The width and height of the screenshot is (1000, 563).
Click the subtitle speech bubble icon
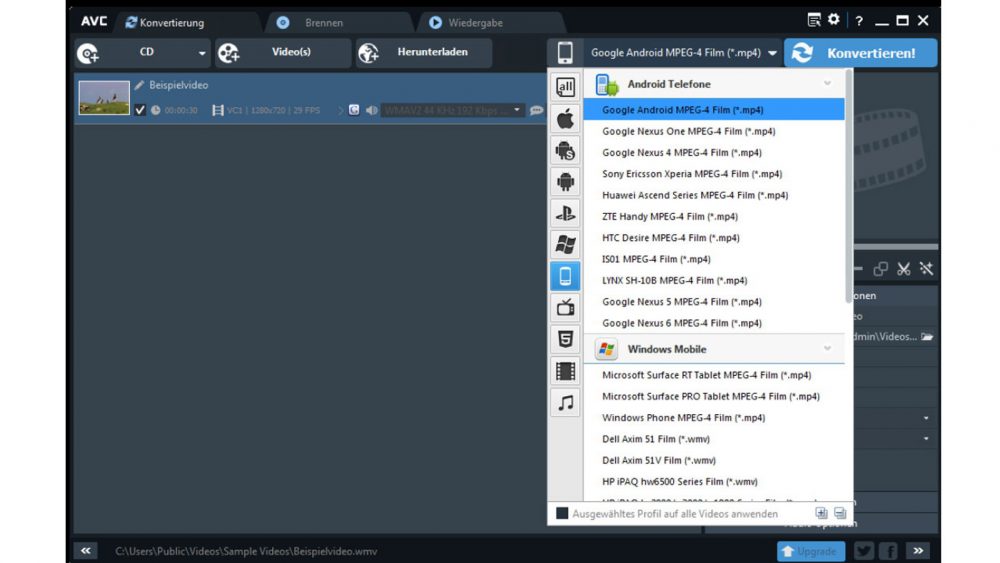pos(536,110)
